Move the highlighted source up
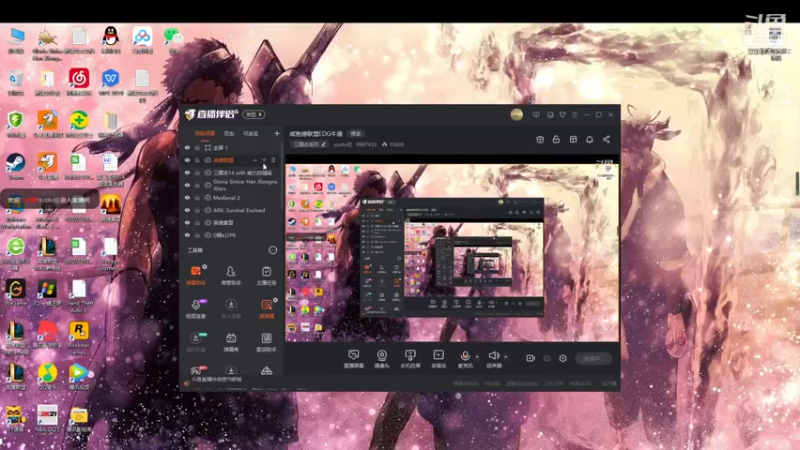 click(x=255, y=160)
